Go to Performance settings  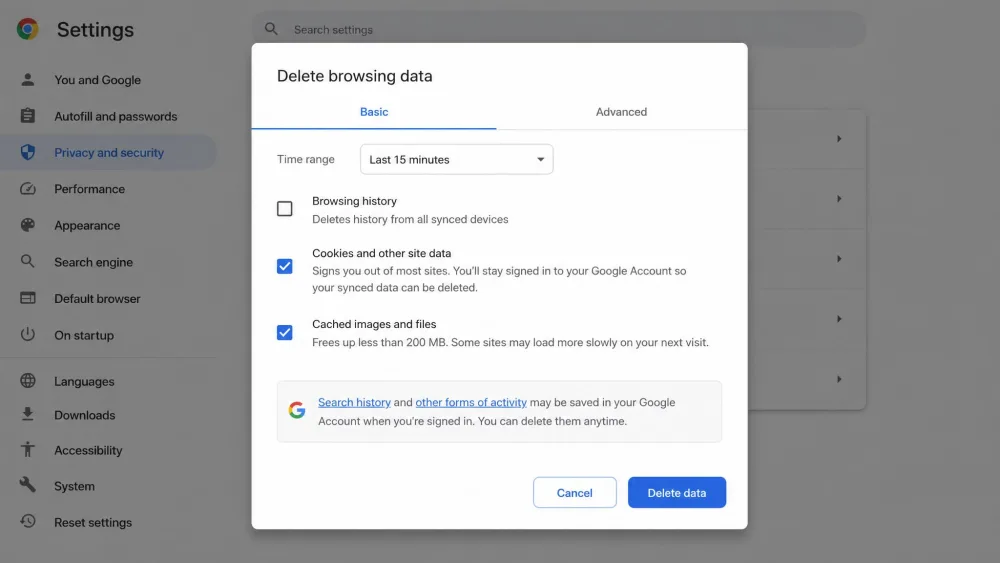(89, 189)
